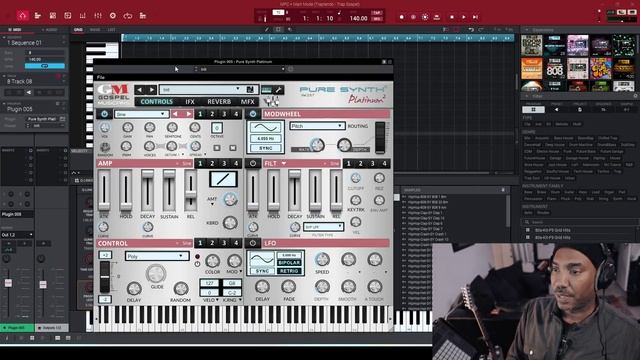This screenshot has width=640, height=360.
Task: Open the MPC channel mixer icon
Action: 98,16
